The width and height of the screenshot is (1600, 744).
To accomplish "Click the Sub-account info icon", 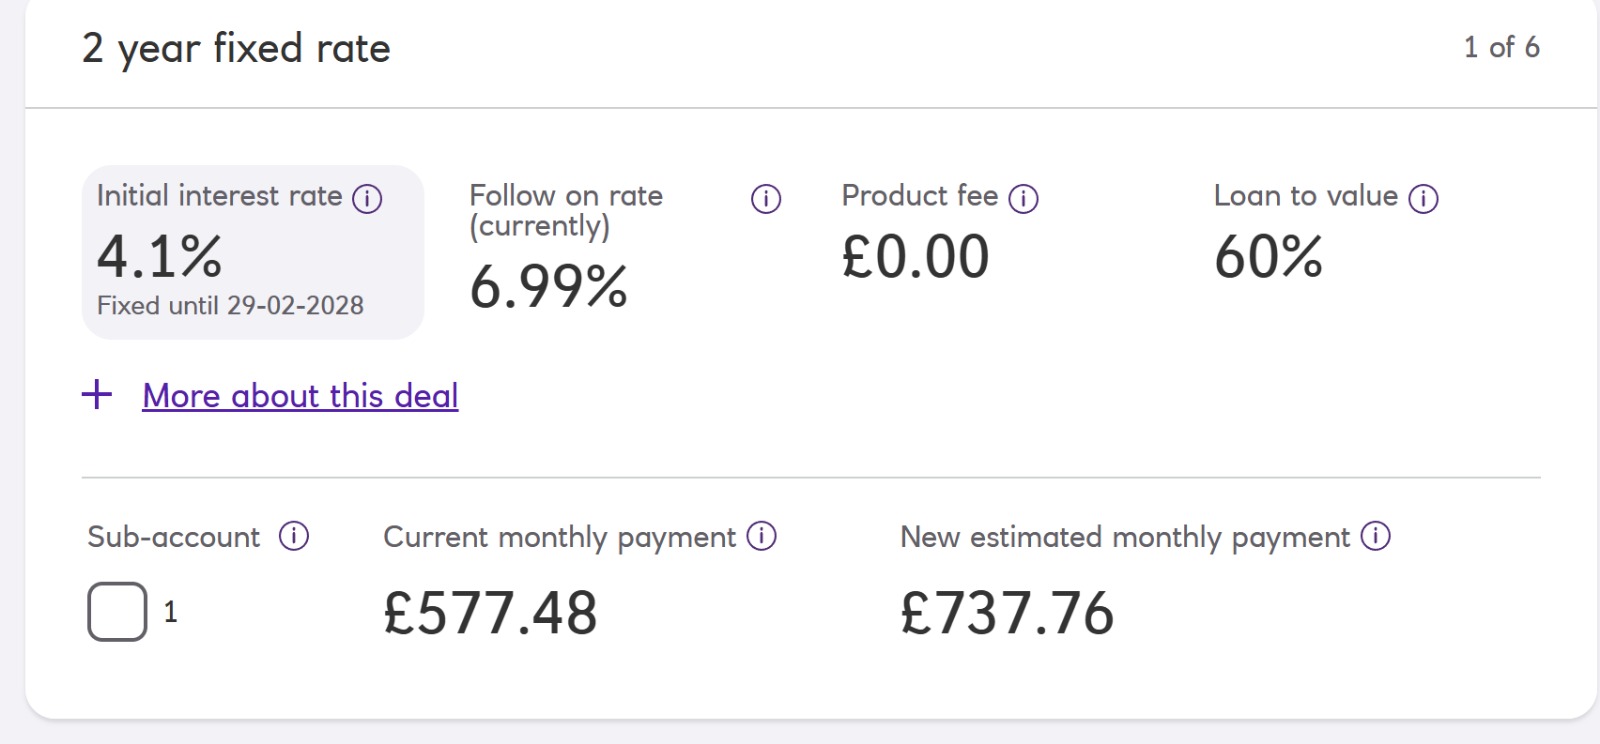I will point(293,537).
